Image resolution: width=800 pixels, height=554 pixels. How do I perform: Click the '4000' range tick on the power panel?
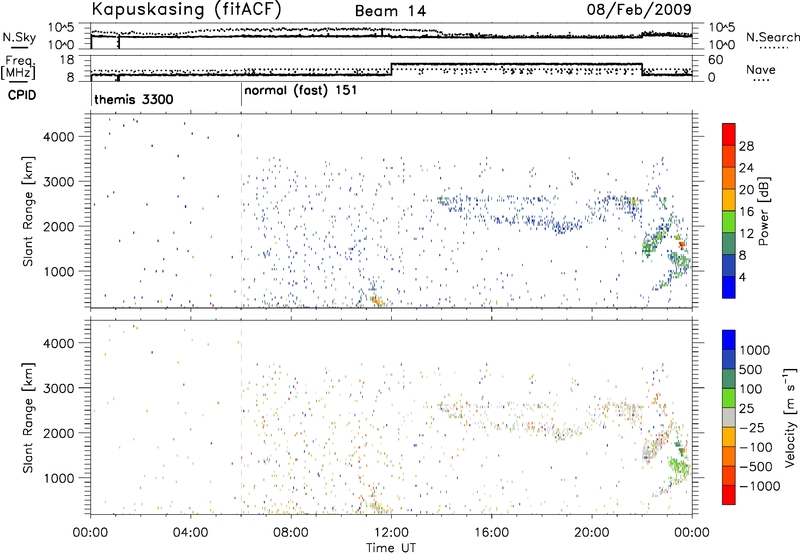click(x=58, y=137)
